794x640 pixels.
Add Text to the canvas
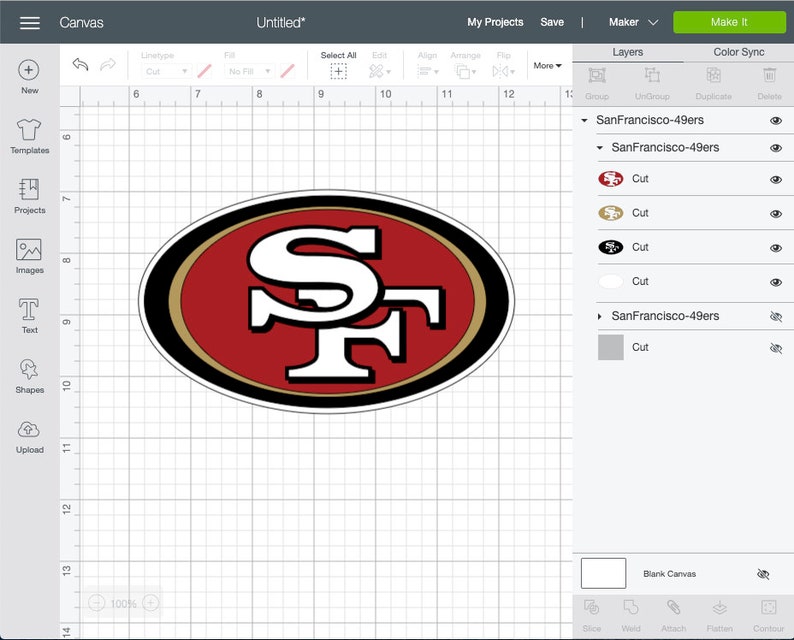tap(29, 316)
